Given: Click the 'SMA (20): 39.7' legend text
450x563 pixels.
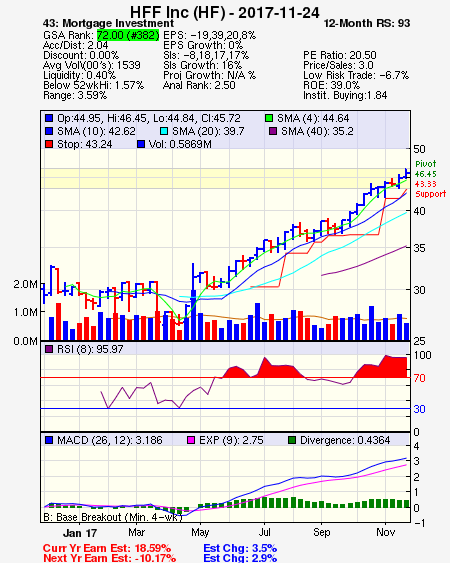Looking at the screenshot, I should (208, 131).
